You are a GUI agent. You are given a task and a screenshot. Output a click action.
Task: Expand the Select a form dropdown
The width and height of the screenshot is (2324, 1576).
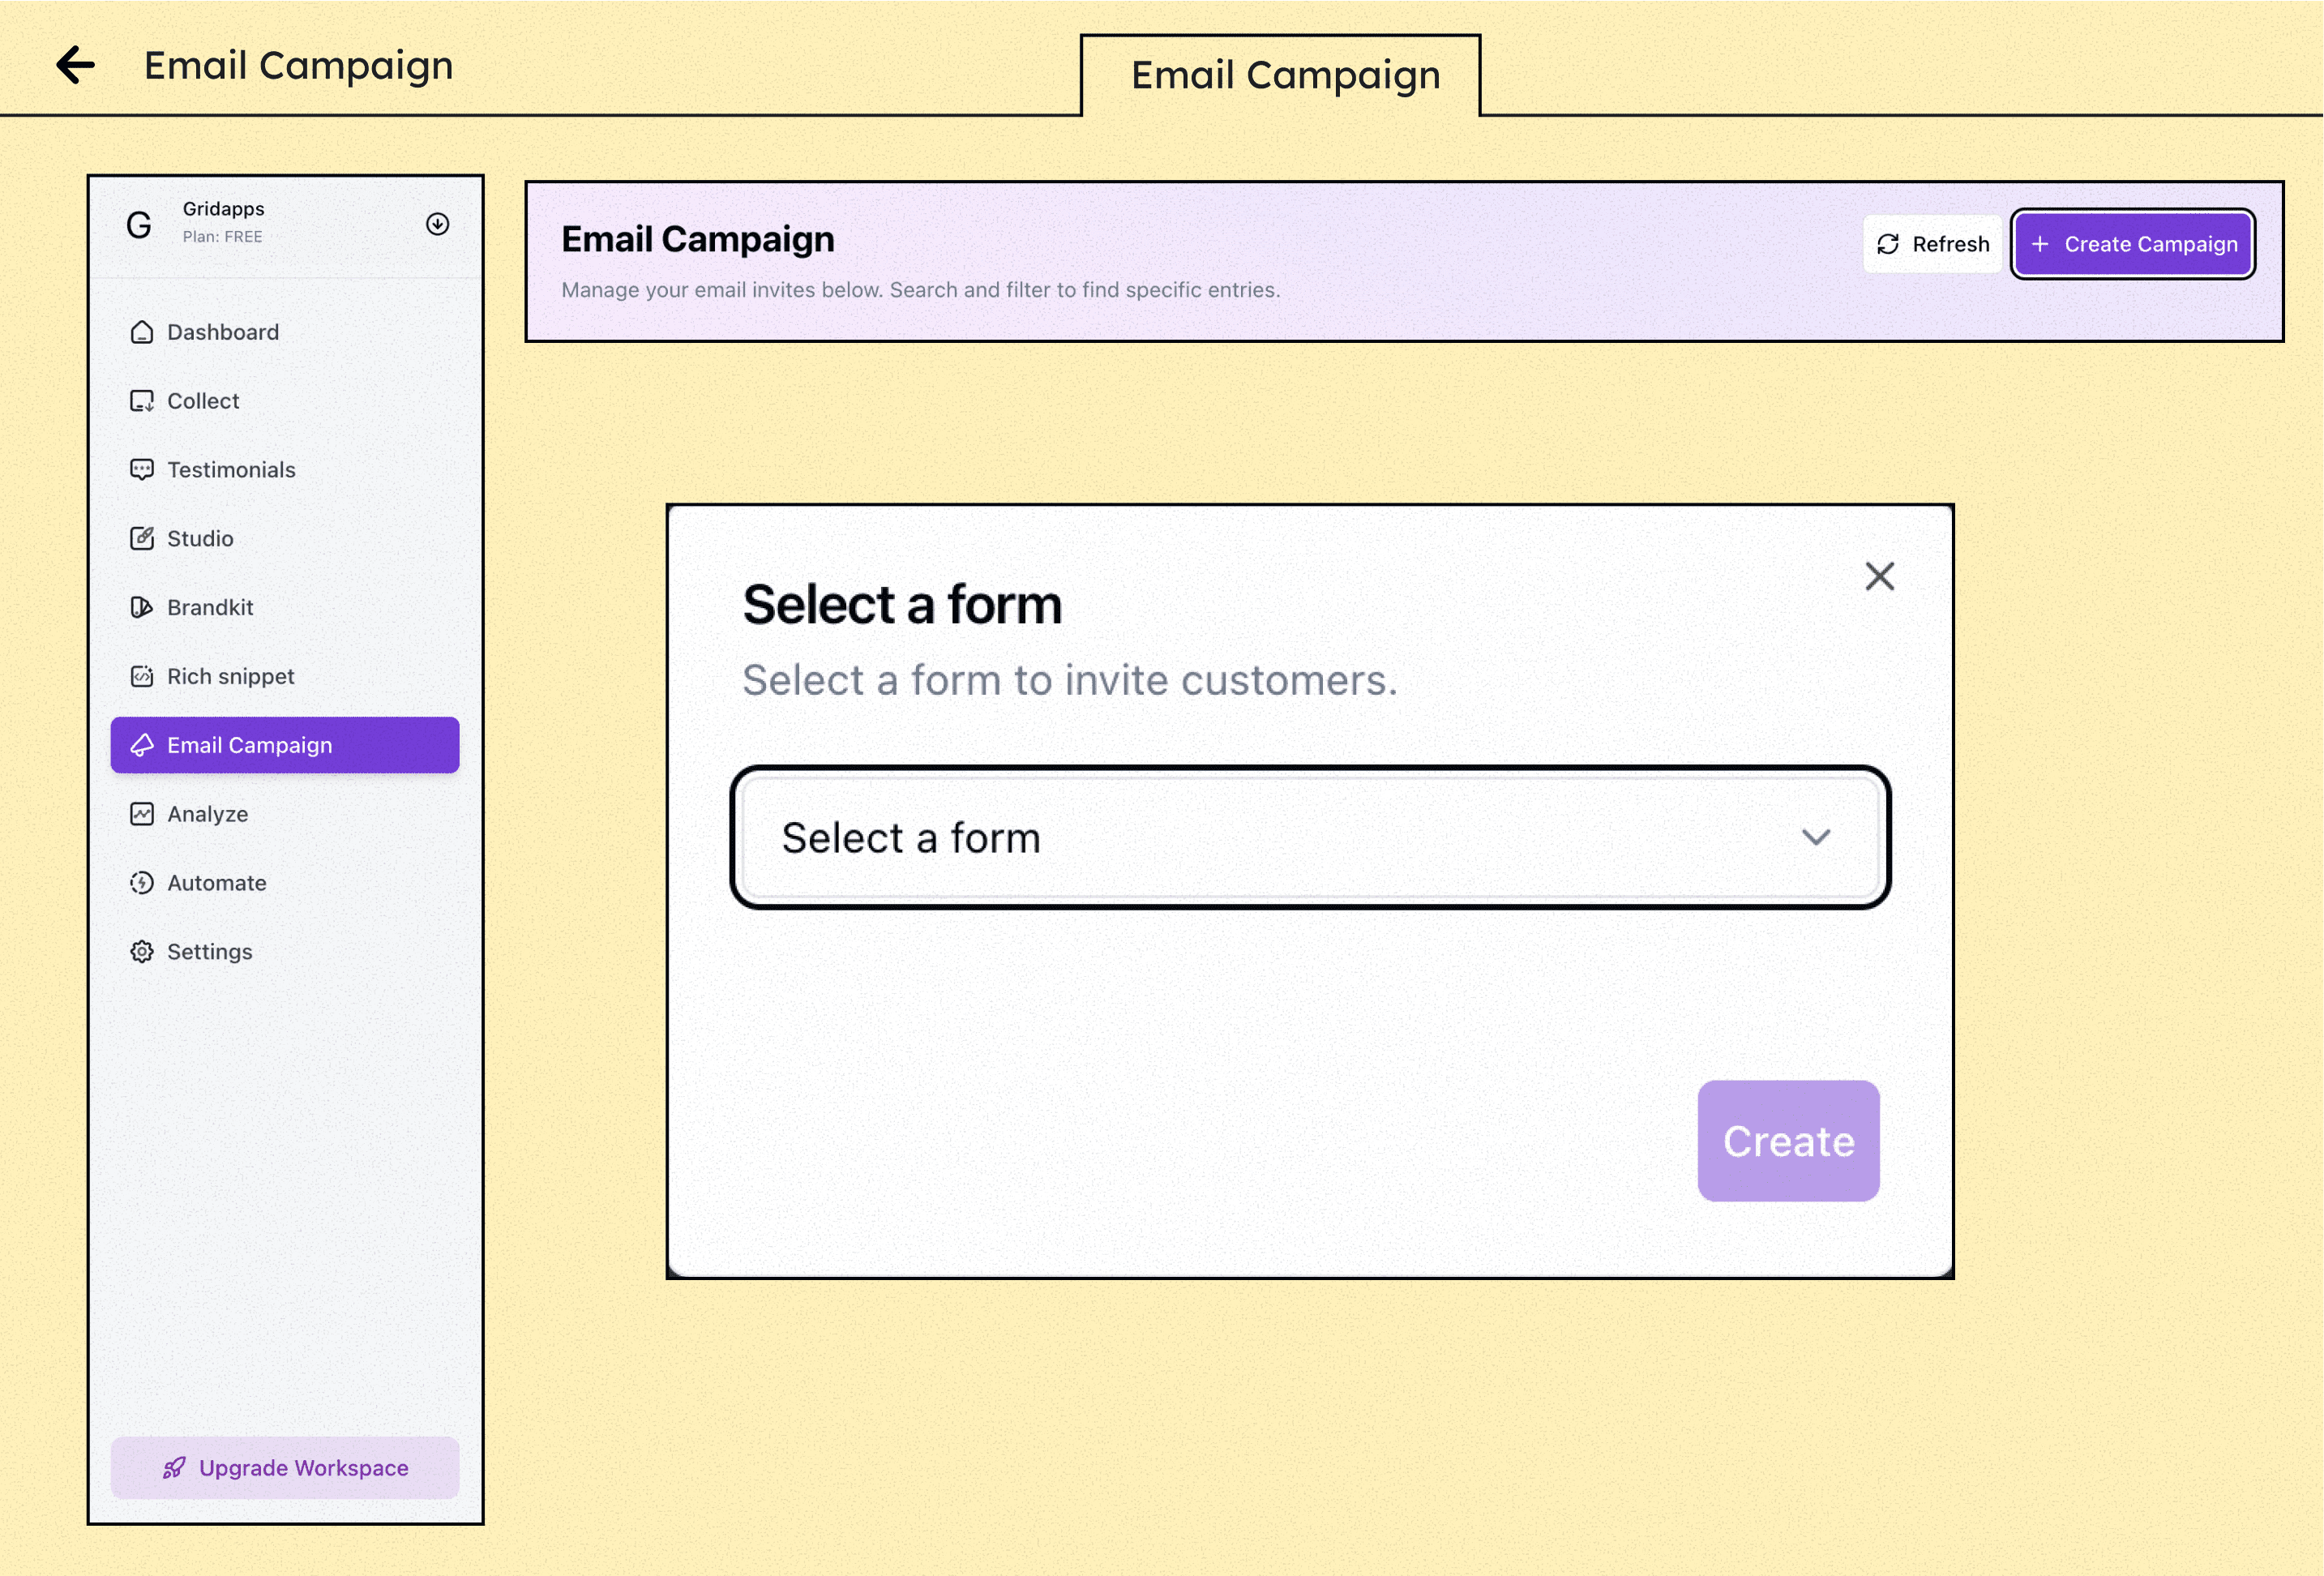click(1308, 838)
